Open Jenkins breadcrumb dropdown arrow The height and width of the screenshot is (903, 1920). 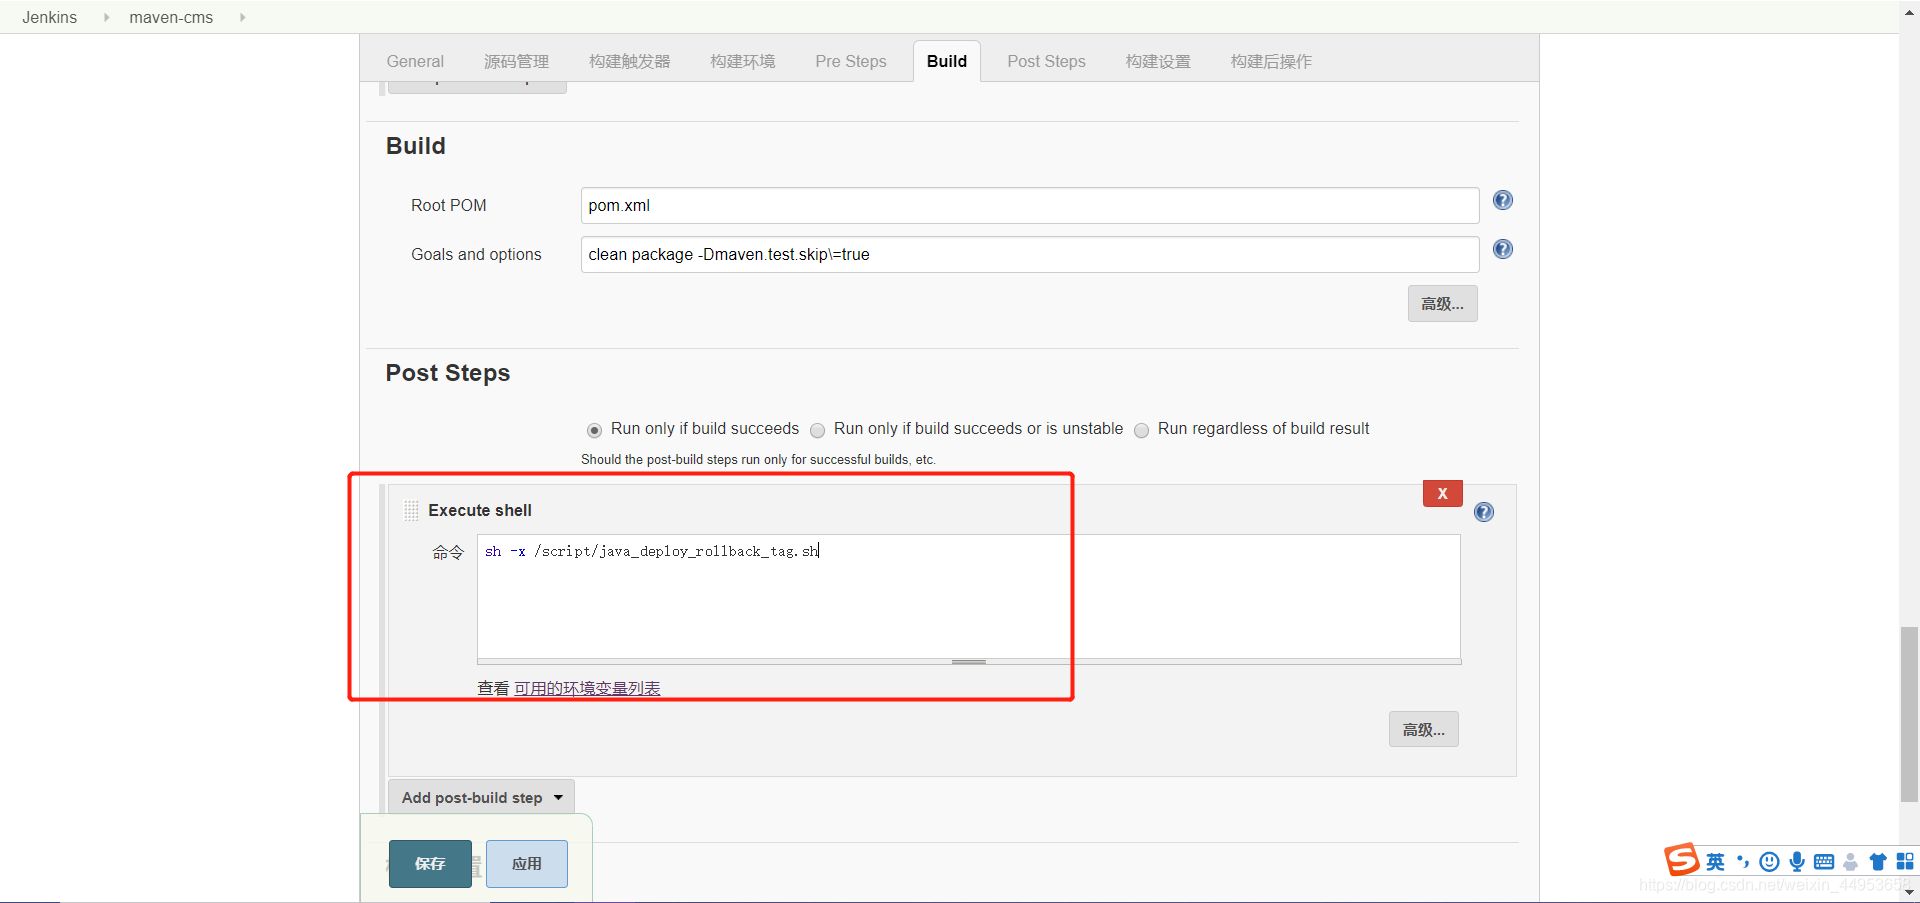(x=106, y=17)
